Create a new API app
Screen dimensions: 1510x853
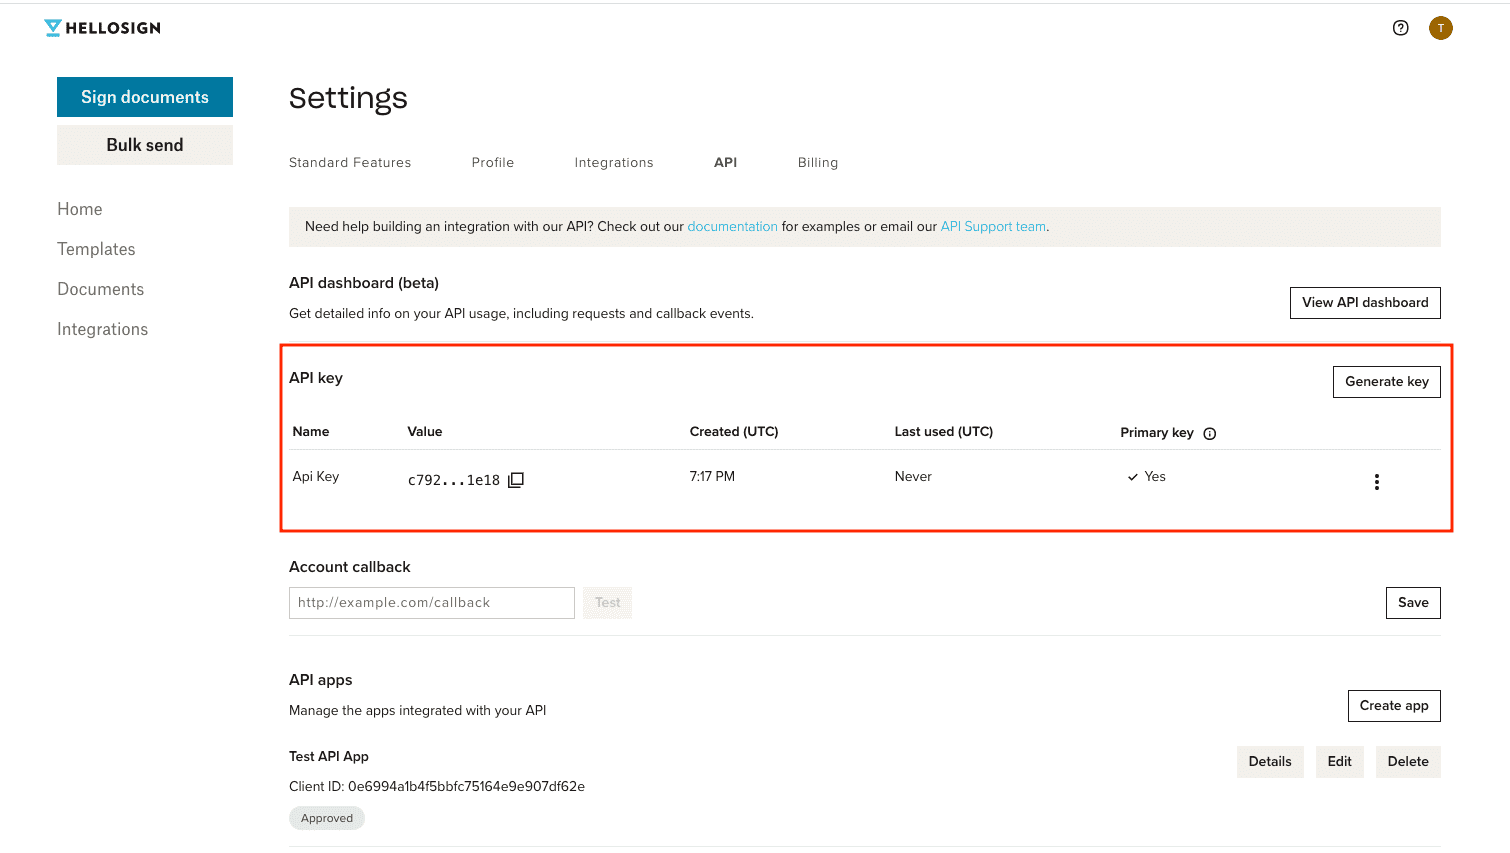coord(1394,705)
